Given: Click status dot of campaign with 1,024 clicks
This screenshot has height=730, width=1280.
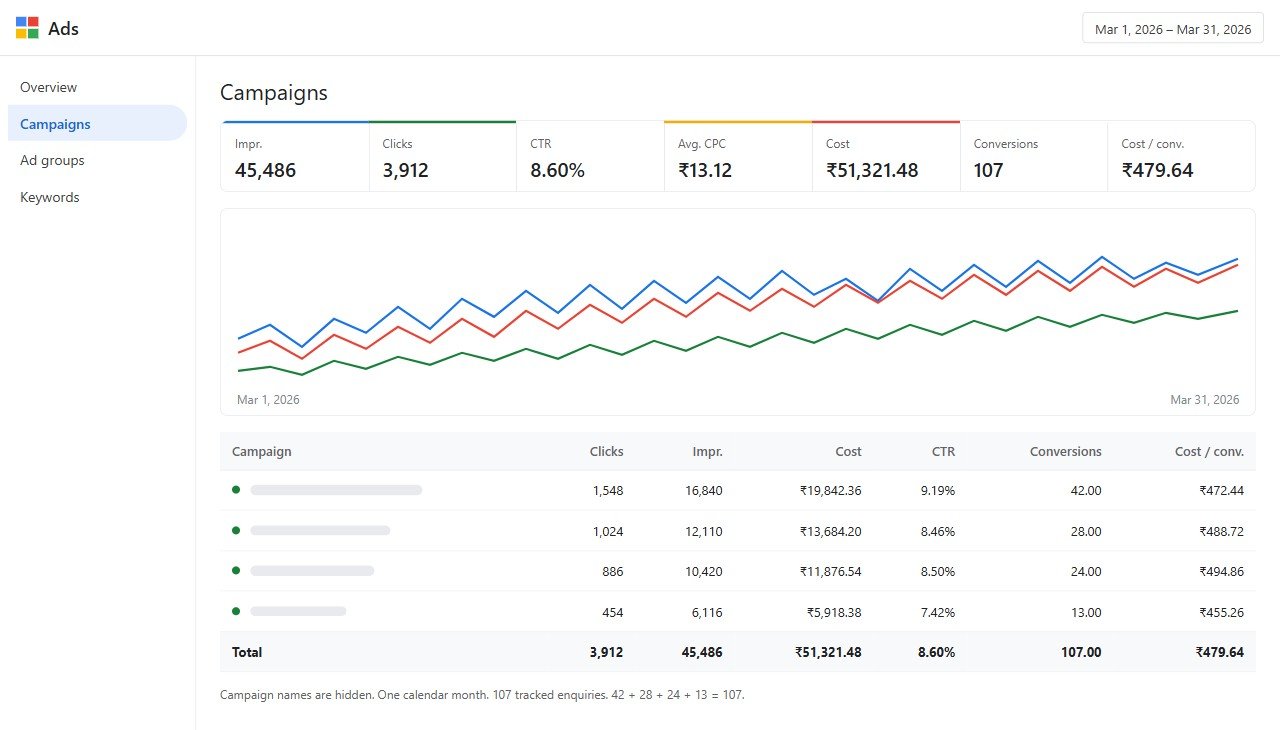Looking at the screenshot, I should coord(236,530).
